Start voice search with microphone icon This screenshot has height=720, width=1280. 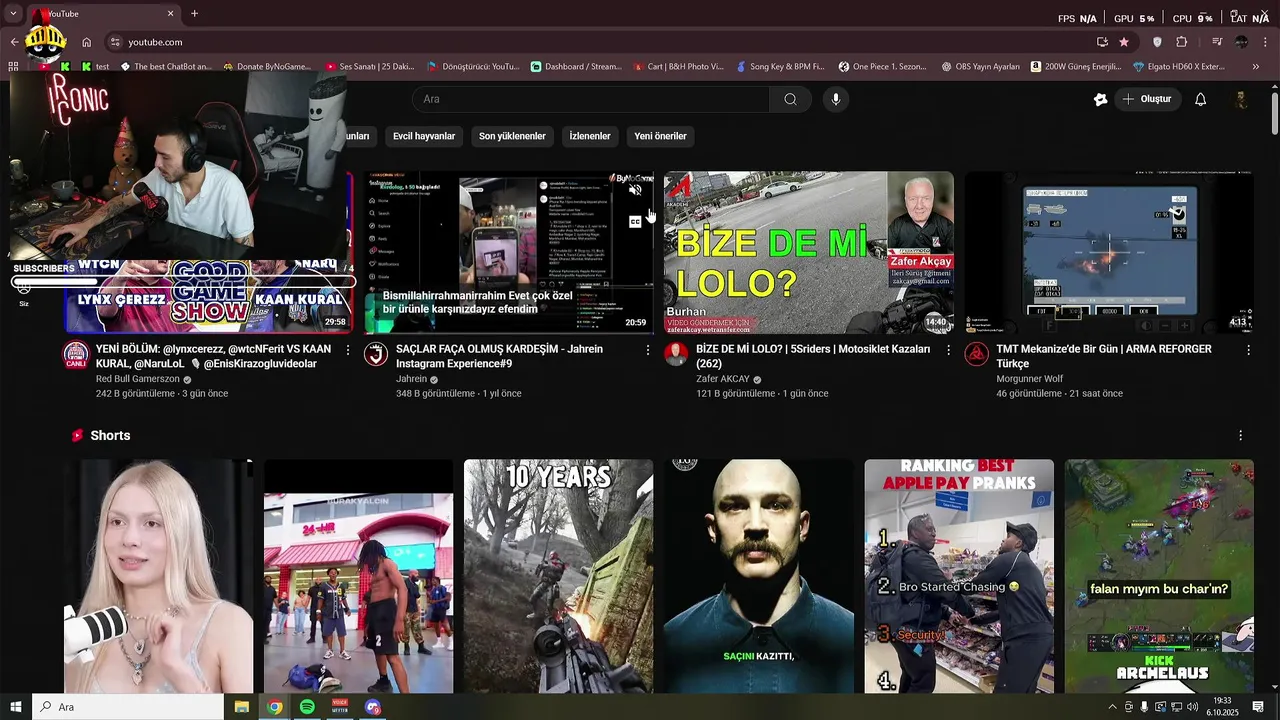click(x=836, y=99)
